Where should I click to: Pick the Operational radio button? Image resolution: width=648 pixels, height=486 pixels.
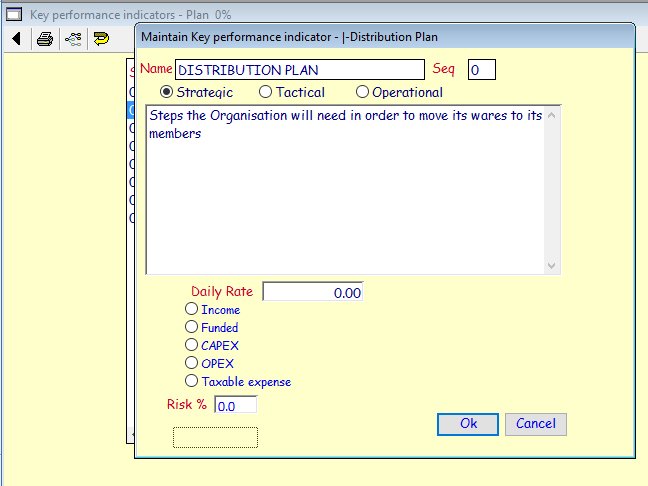point(362,92)
